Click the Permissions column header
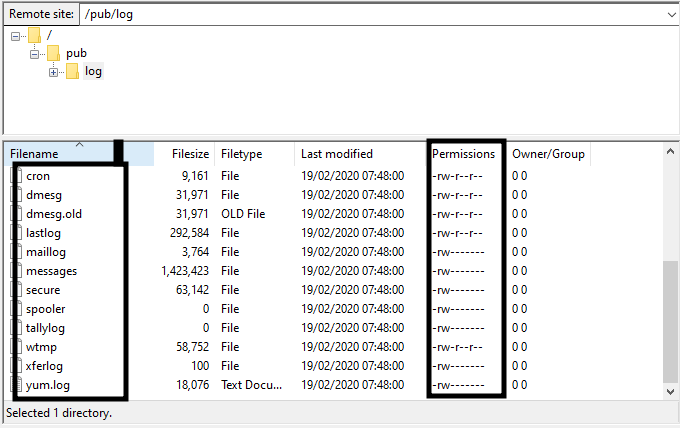 coord(463,154)
